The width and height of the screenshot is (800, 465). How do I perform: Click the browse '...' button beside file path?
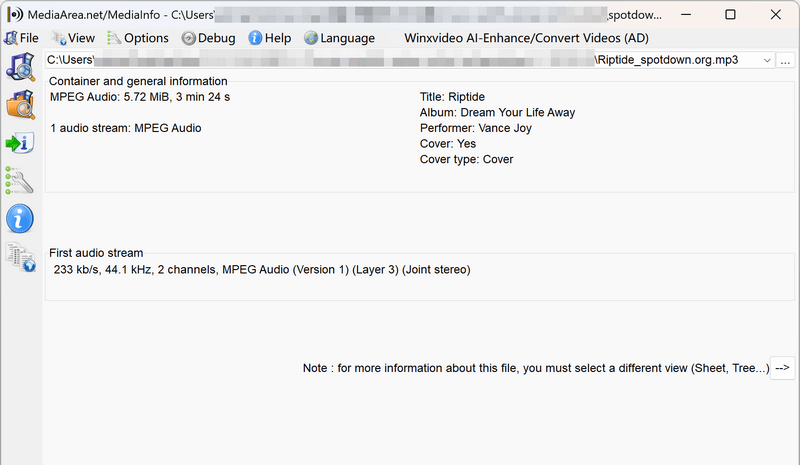point(785,60)
